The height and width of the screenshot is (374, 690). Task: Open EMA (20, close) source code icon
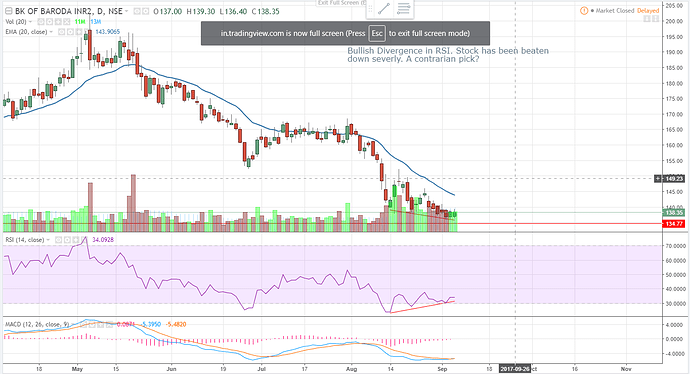[79, 32]
